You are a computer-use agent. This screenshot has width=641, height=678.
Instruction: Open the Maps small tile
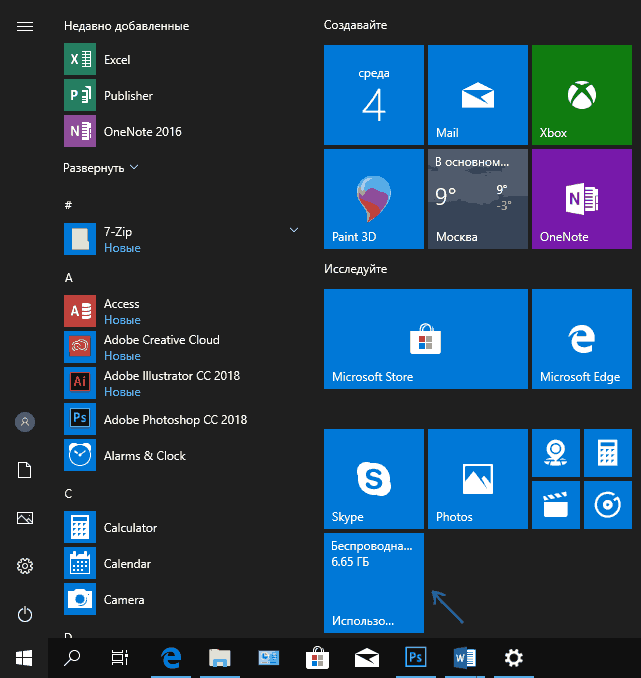[x=556, y=453]
